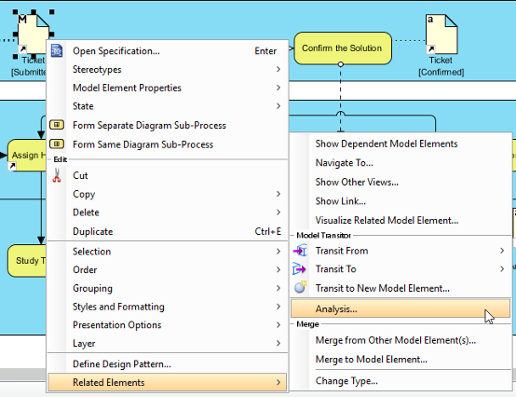The height and width of the screenshot is (397, 516).
Task: Choose Form Same Diagram Sub-Process
Action: point(168,144)
